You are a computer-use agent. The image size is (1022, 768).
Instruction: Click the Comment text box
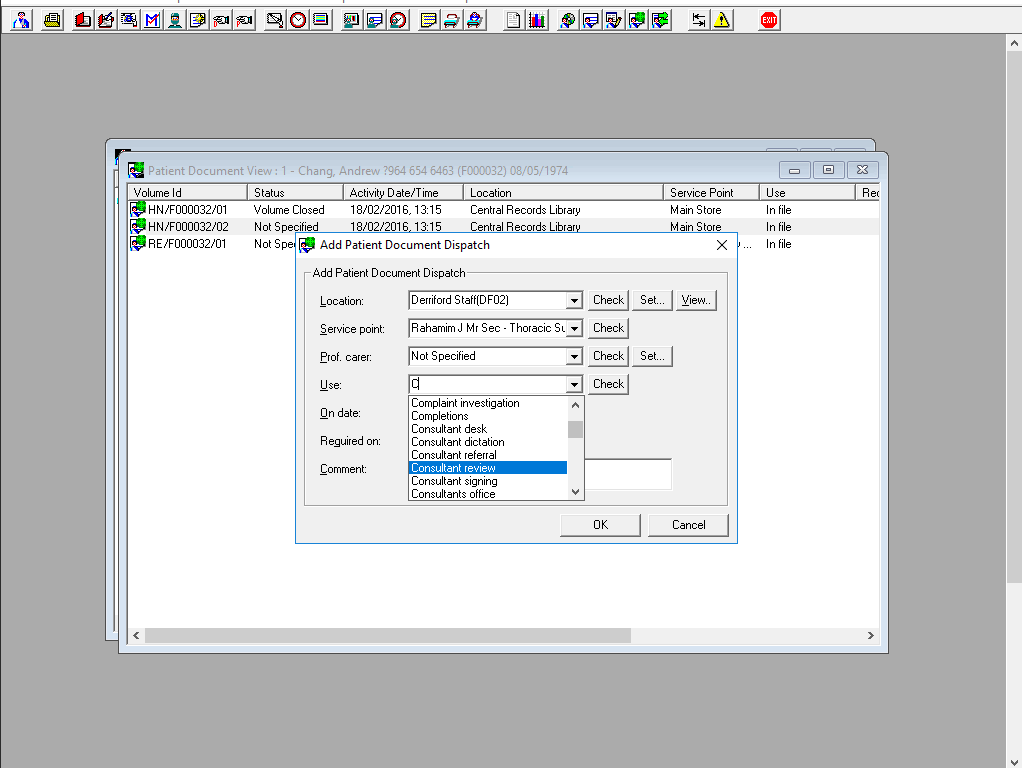628,474
